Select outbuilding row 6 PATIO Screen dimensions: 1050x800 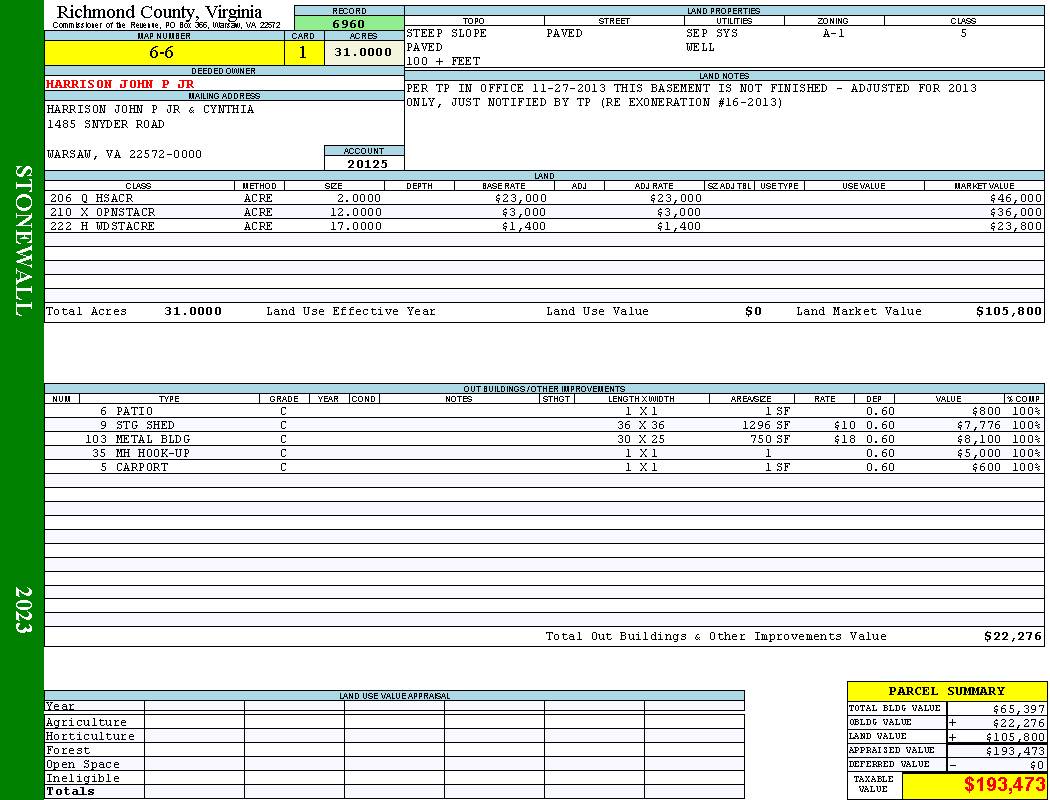[x=544, y=412]
